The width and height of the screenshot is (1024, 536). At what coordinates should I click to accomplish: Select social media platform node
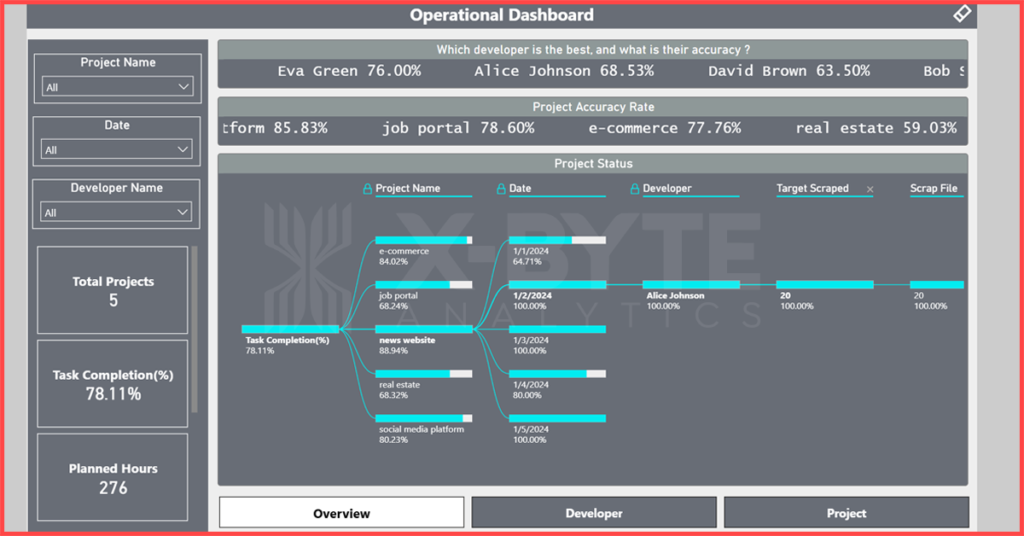pos(423,418)
